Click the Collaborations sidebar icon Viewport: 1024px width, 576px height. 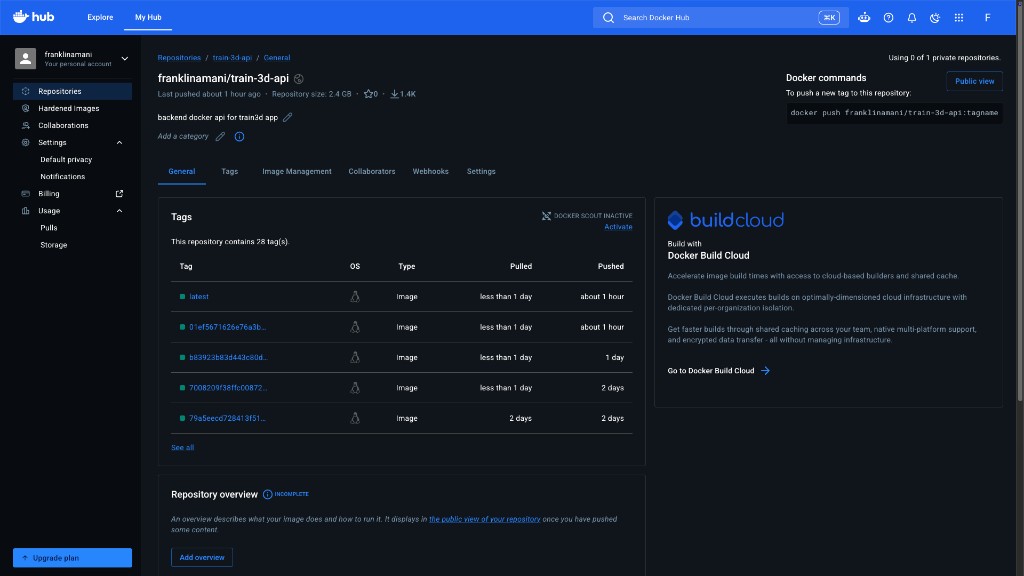click(25, 125)
